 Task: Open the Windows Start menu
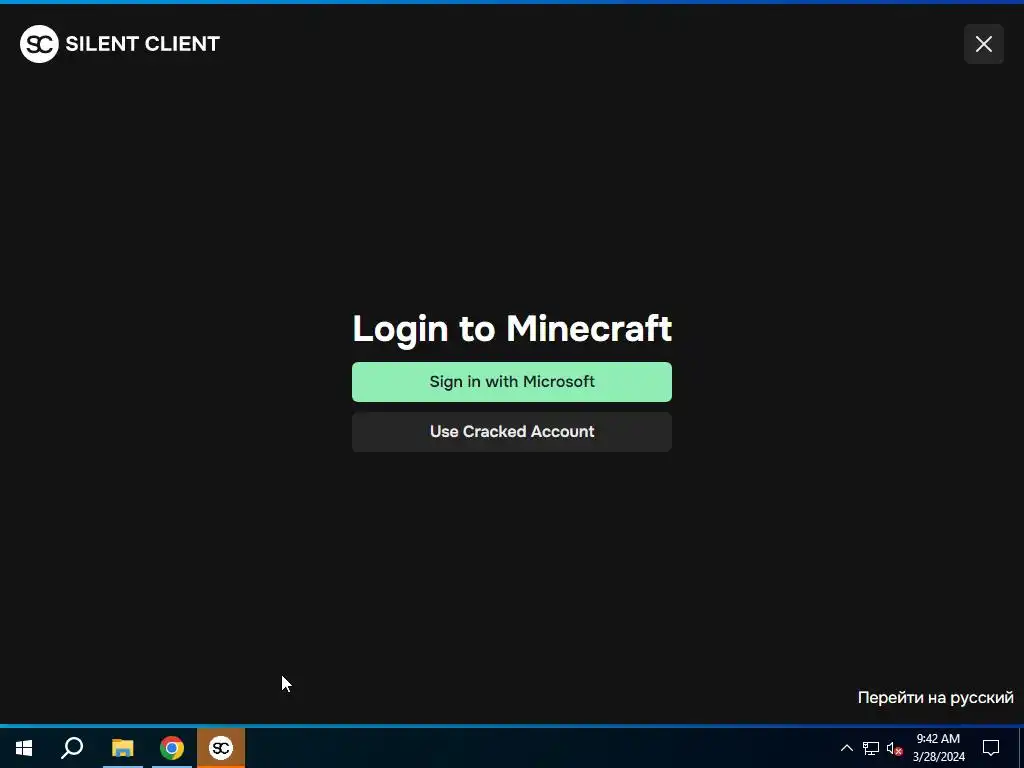click(x=24, y=748)
